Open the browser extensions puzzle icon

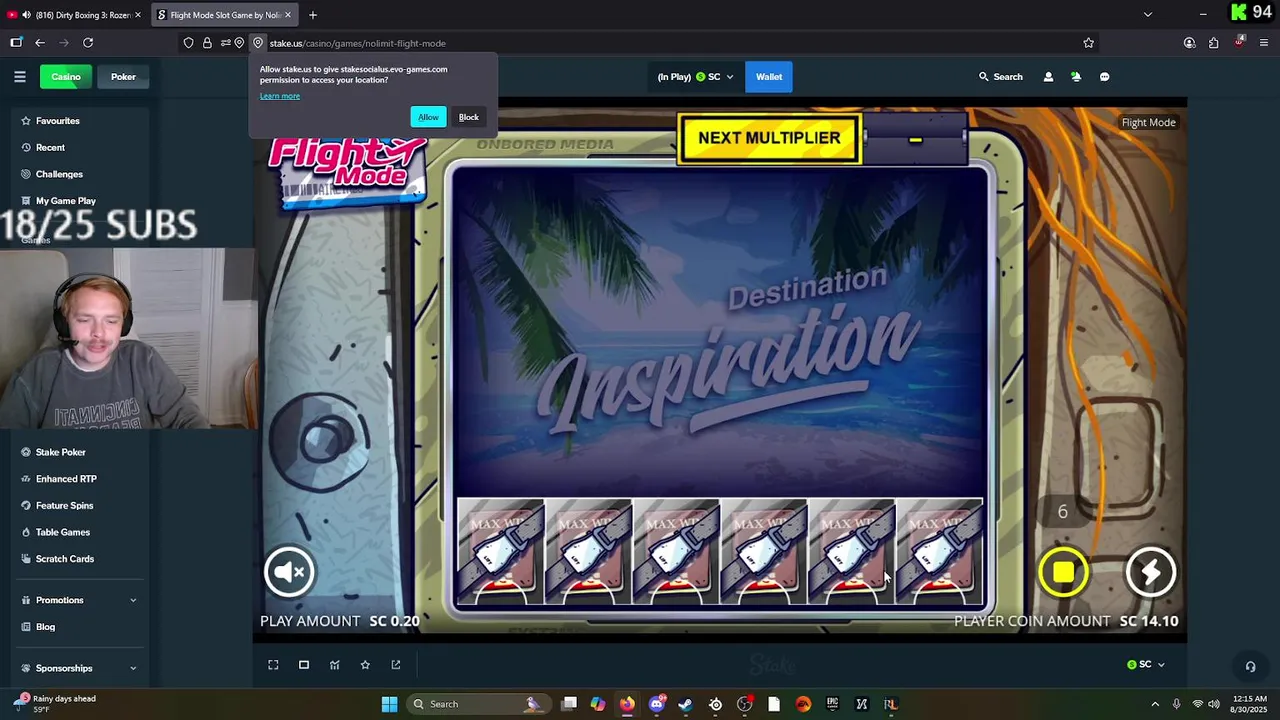[1213, 43]
